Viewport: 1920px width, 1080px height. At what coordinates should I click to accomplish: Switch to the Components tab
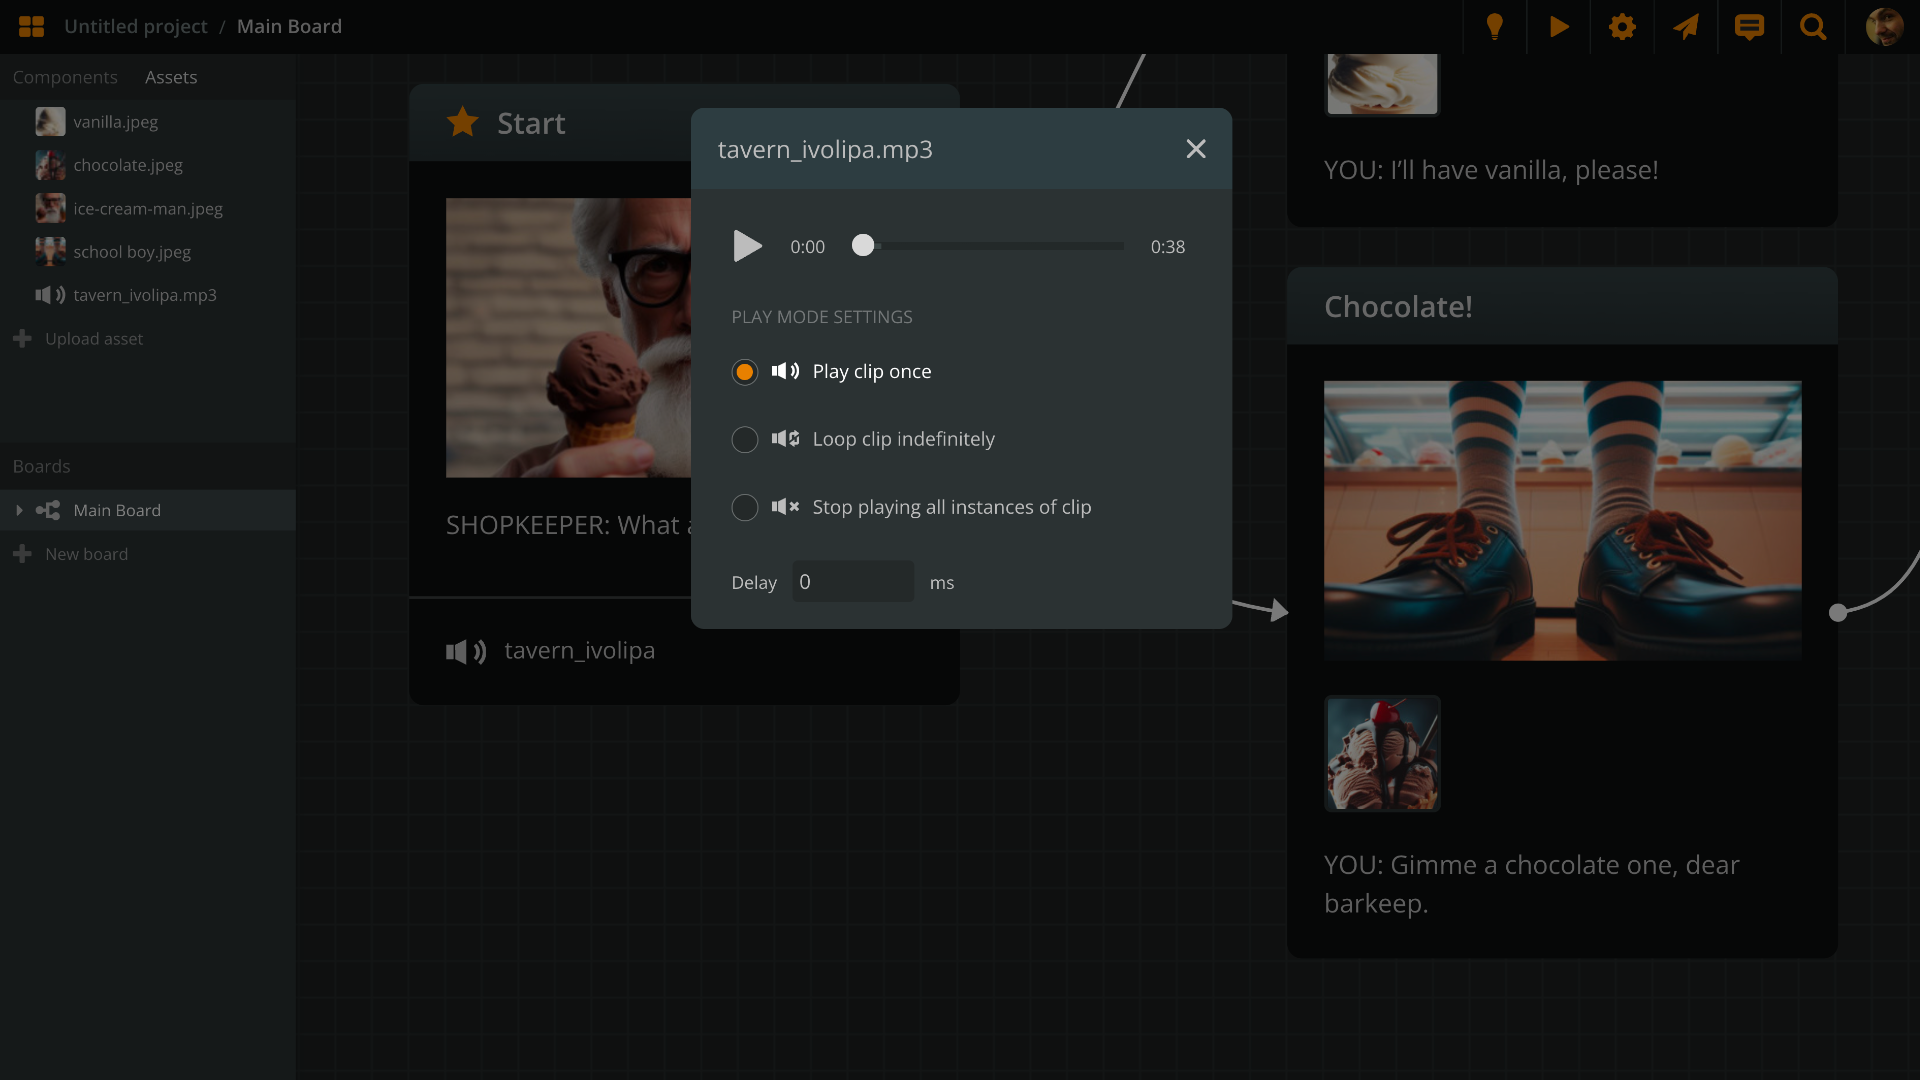65,77
